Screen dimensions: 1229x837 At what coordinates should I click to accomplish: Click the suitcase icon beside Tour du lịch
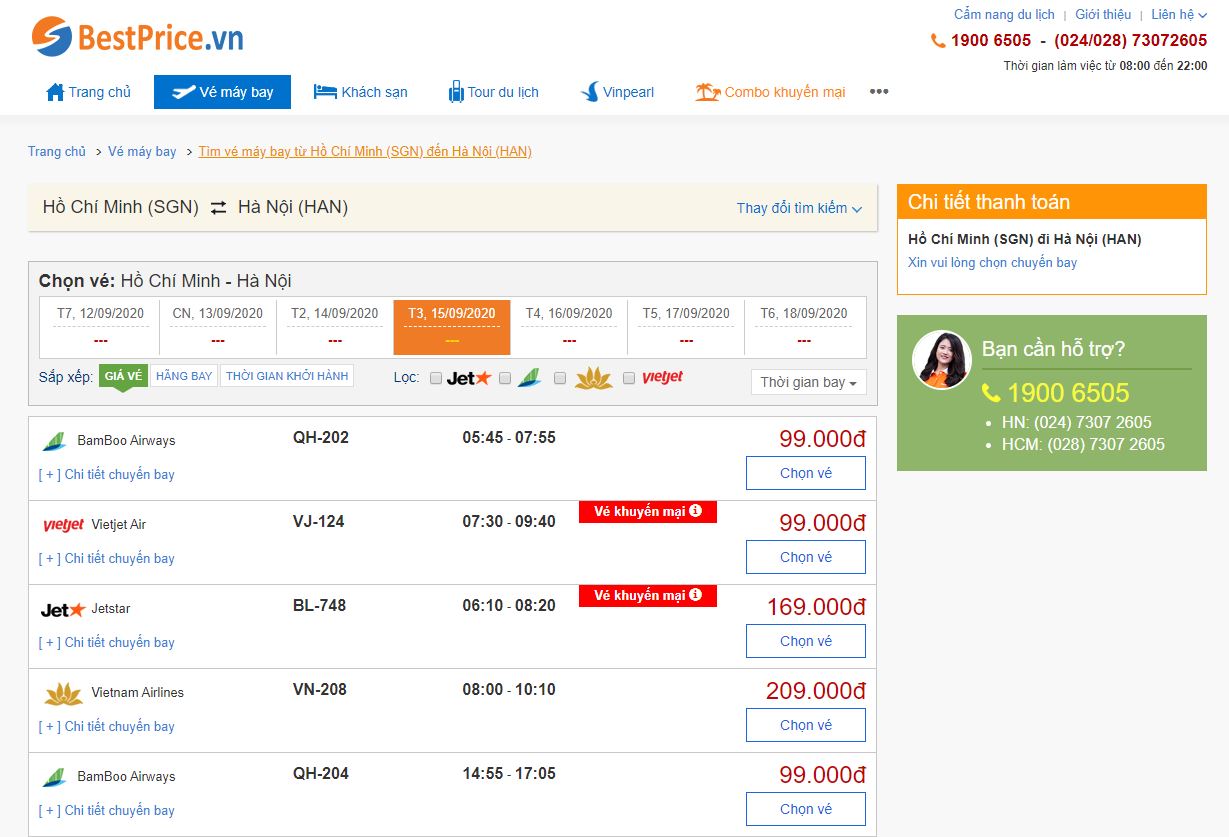pos(456,92)
